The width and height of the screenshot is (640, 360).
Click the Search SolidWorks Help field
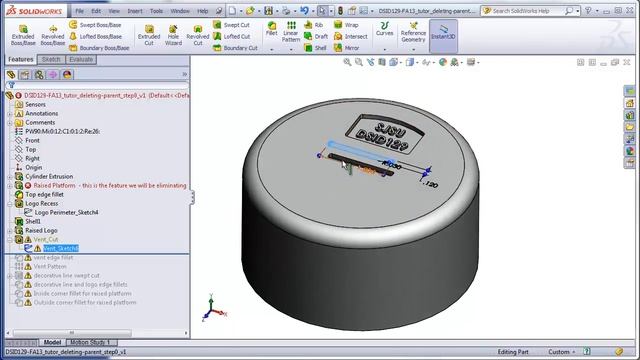(526, 11)
